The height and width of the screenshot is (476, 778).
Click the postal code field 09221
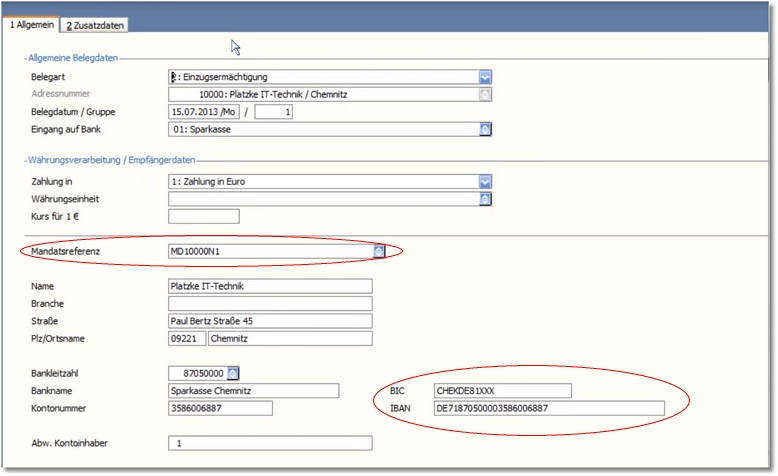coord(187,338)
